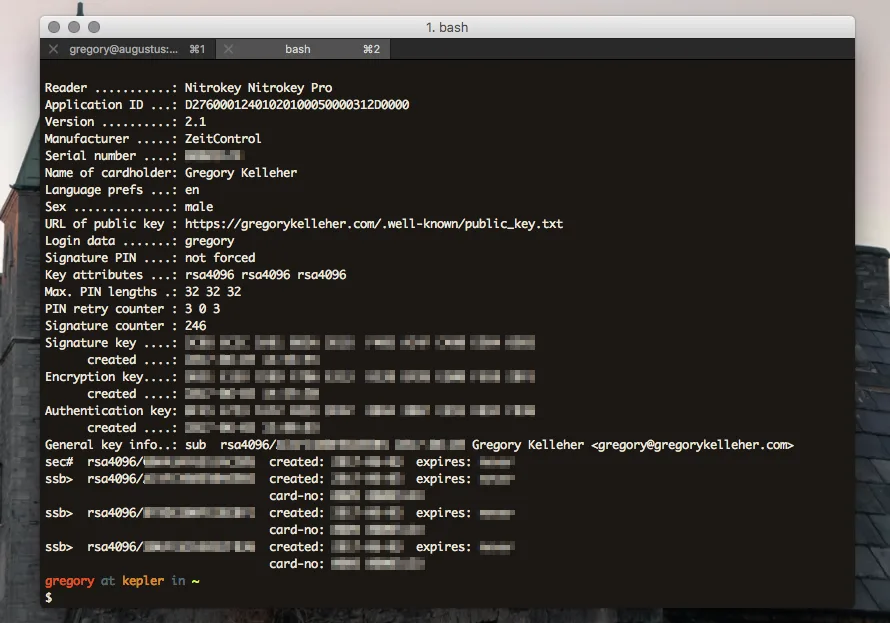Click the Signature counter value 246
This screenshot has height=623, width=890.
pos(197,325)
